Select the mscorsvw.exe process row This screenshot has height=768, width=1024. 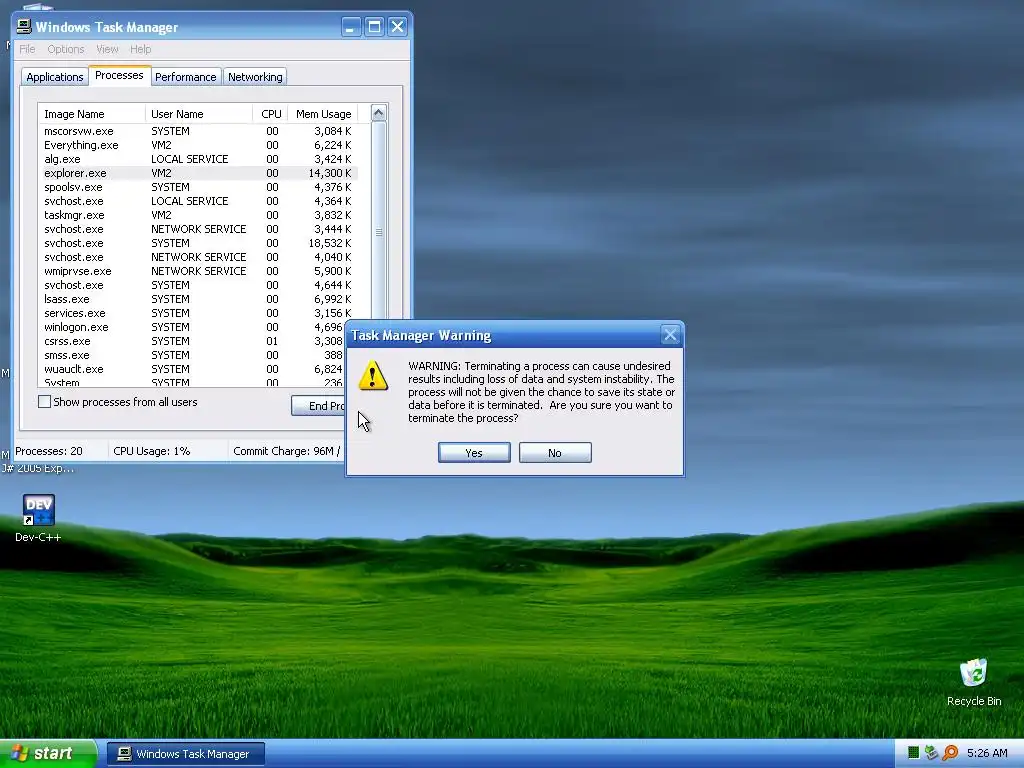click(x=198, y=131)
